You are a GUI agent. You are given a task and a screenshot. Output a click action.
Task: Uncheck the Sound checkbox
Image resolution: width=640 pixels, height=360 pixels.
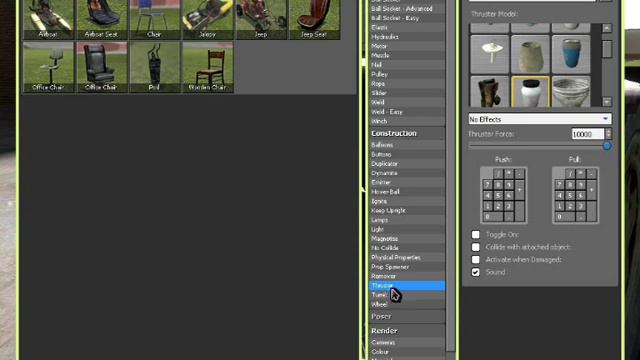[476, 272]
